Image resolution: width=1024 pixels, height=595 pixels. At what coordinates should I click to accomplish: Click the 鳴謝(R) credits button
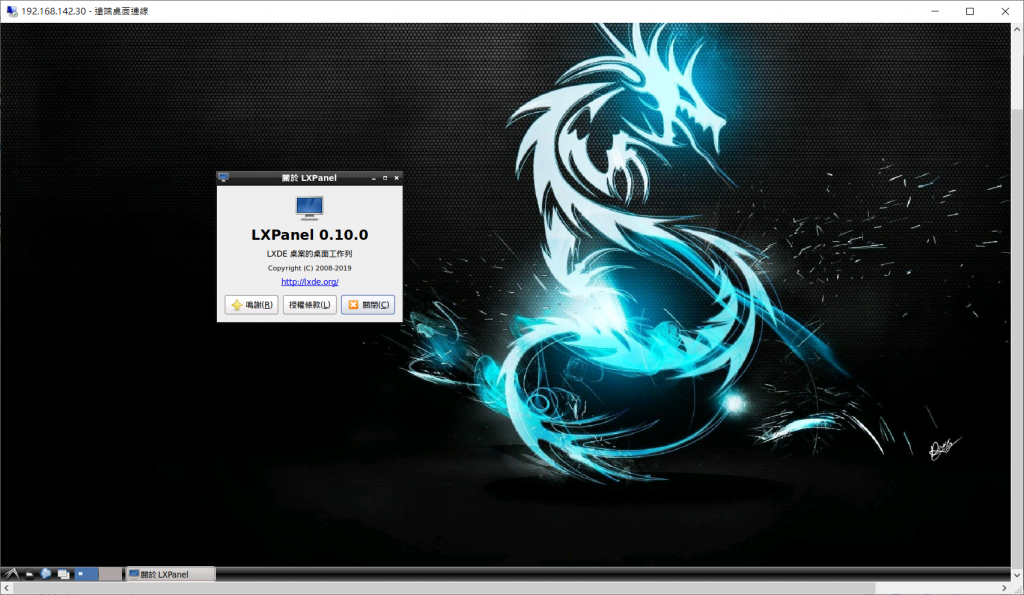coord(251,305)
